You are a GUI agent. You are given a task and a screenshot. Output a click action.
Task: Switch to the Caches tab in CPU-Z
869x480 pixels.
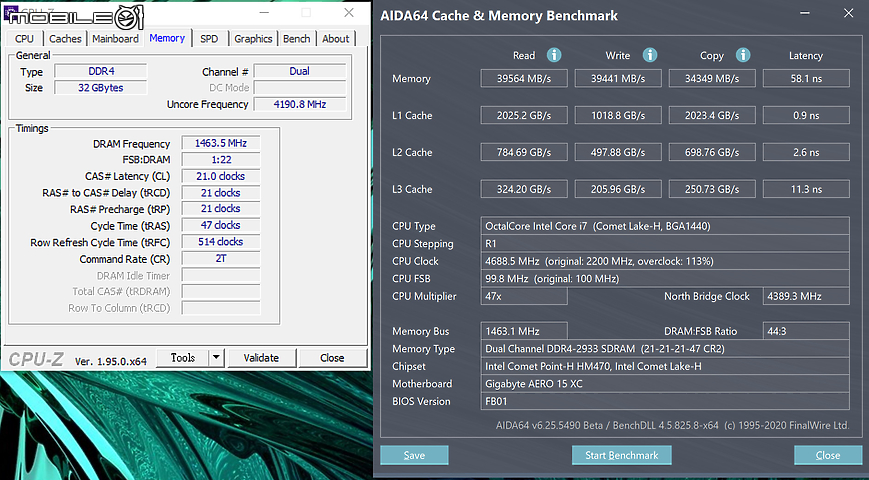pos(65,39)
